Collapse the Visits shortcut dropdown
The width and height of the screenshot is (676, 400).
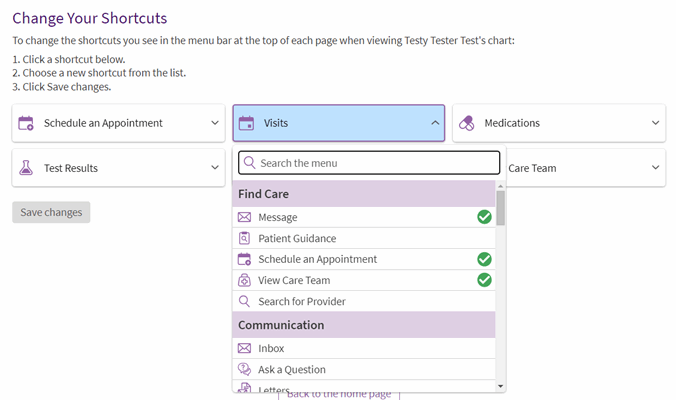point(435,123)
